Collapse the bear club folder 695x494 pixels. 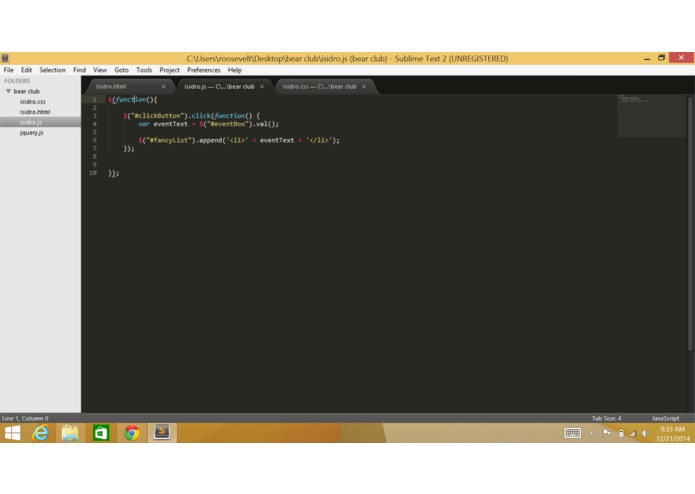point(8,91)
